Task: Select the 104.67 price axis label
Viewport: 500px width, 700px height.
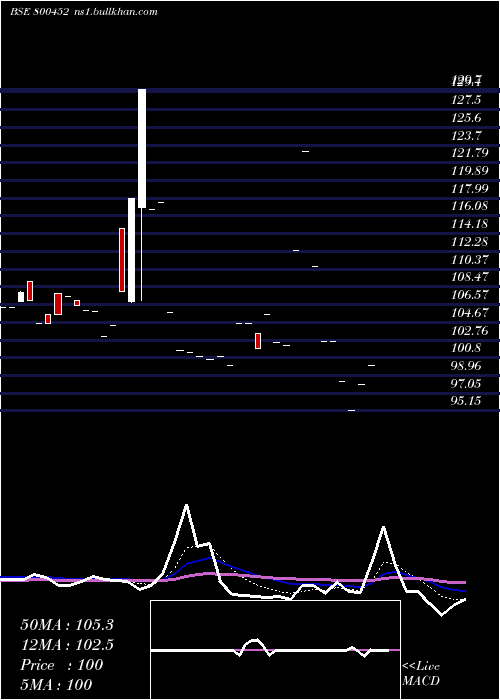Action: coord(469,312)
